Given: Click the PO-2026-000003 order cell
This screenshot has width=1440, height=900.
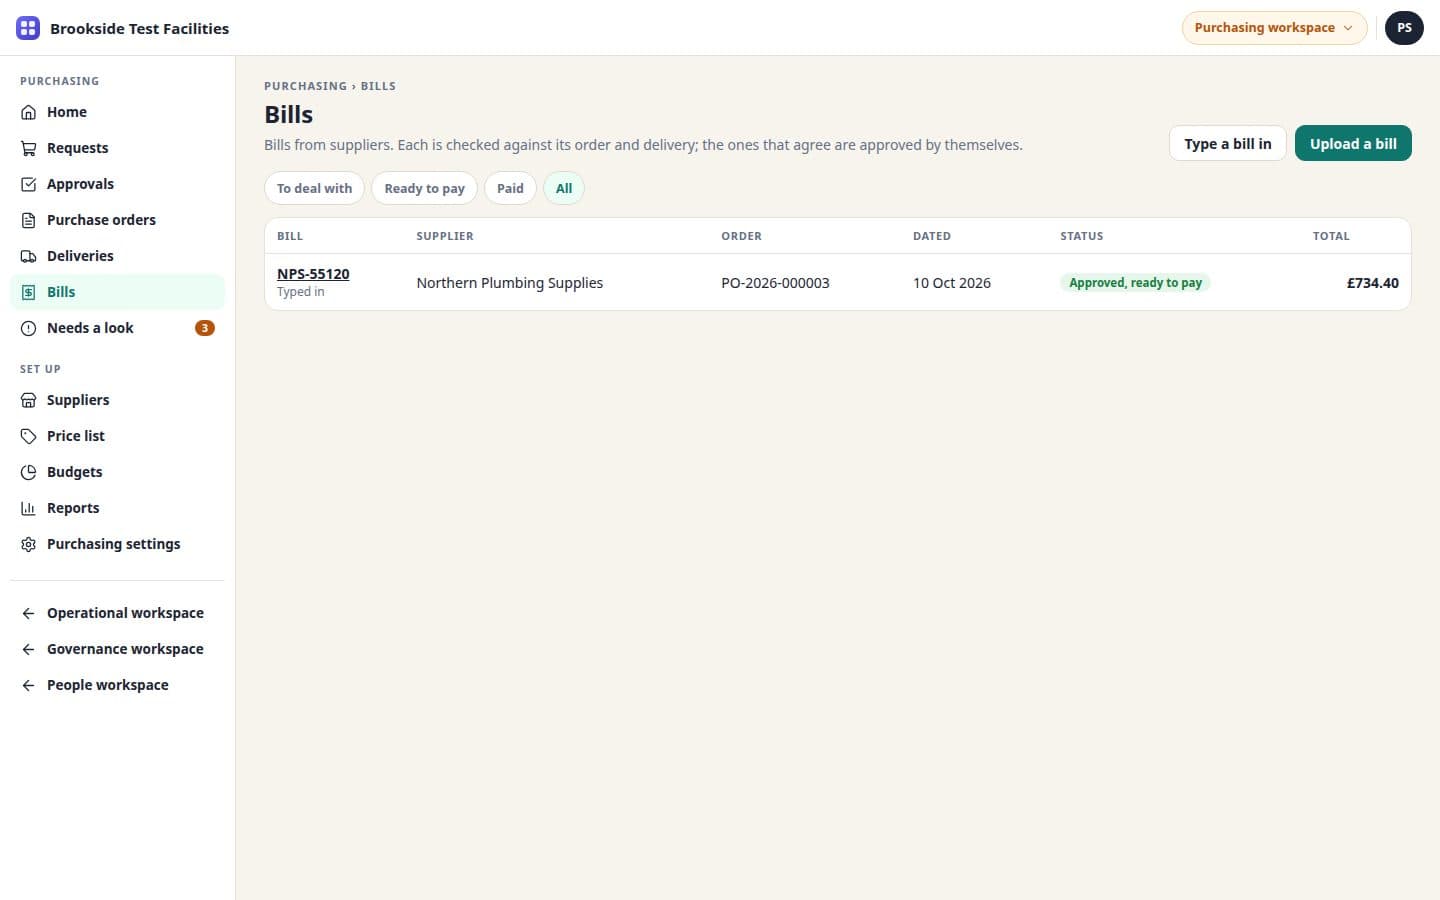Looking at the screenshot, I should [775, 283].
